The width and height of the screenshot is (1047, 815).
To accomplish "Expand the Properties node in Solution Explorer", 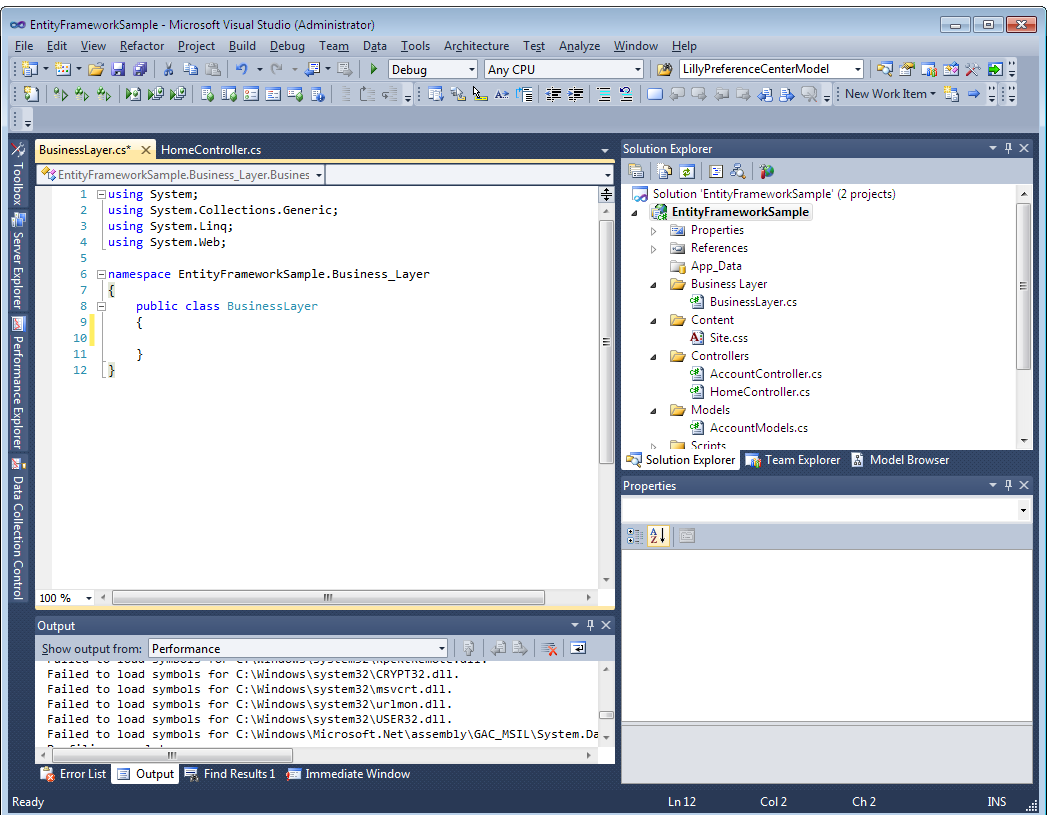I will pyautogui.click(x=654, y=231).
